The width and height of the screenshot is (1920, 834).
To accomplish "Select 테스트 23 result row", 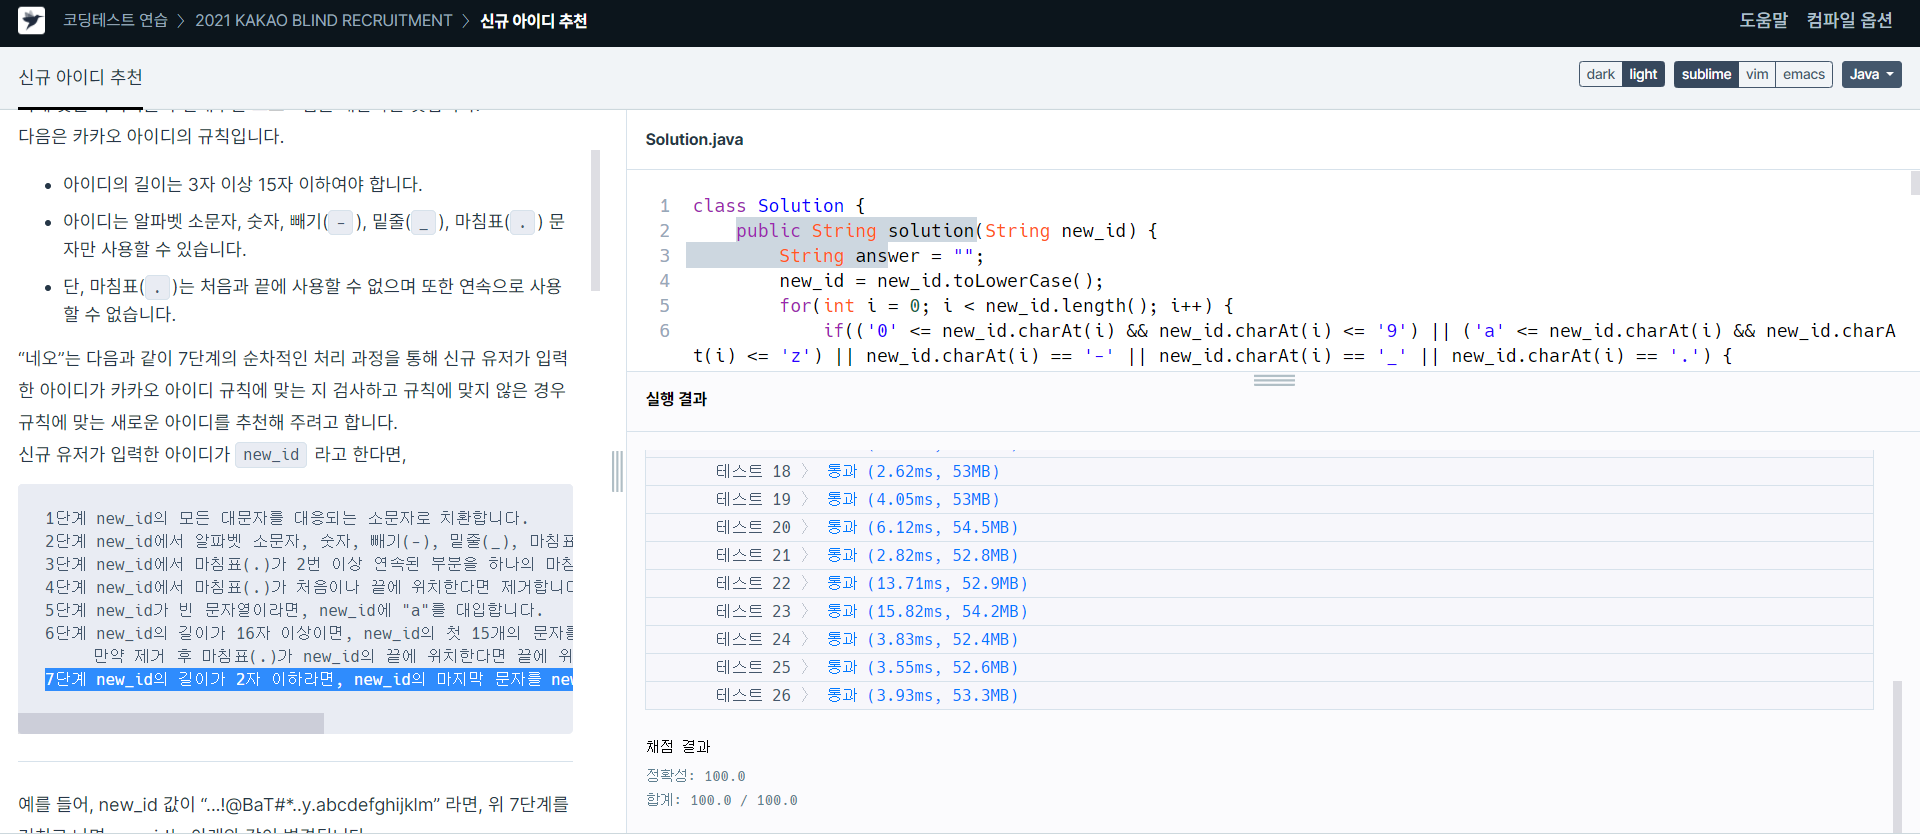I will point(1259,611).
